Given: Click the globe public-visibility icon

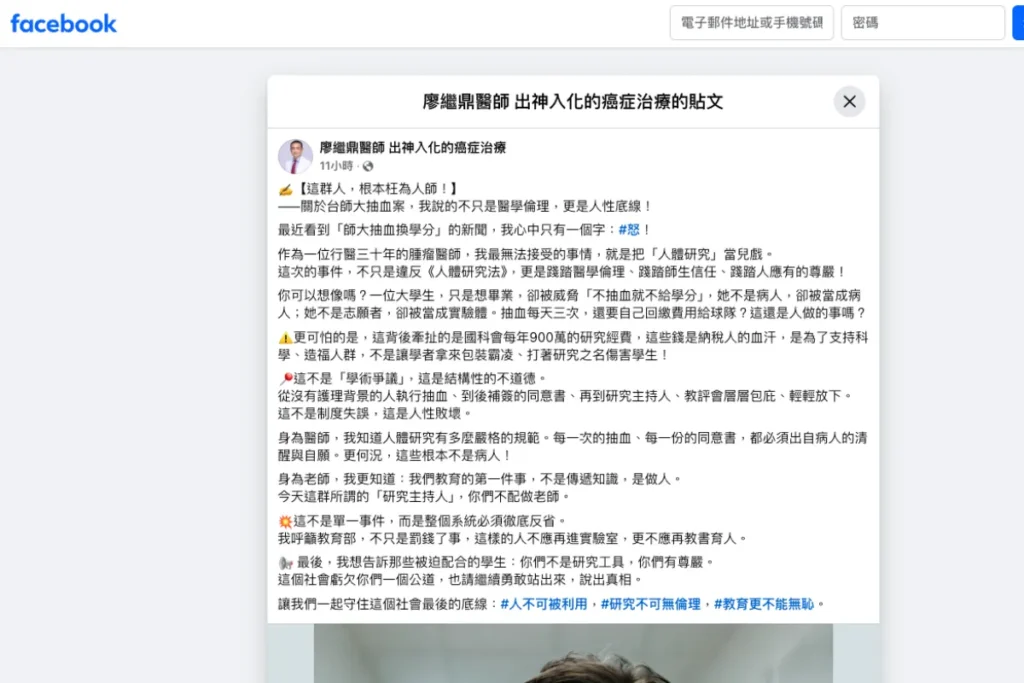Looking at the screenshot, I should pos(368,166).
